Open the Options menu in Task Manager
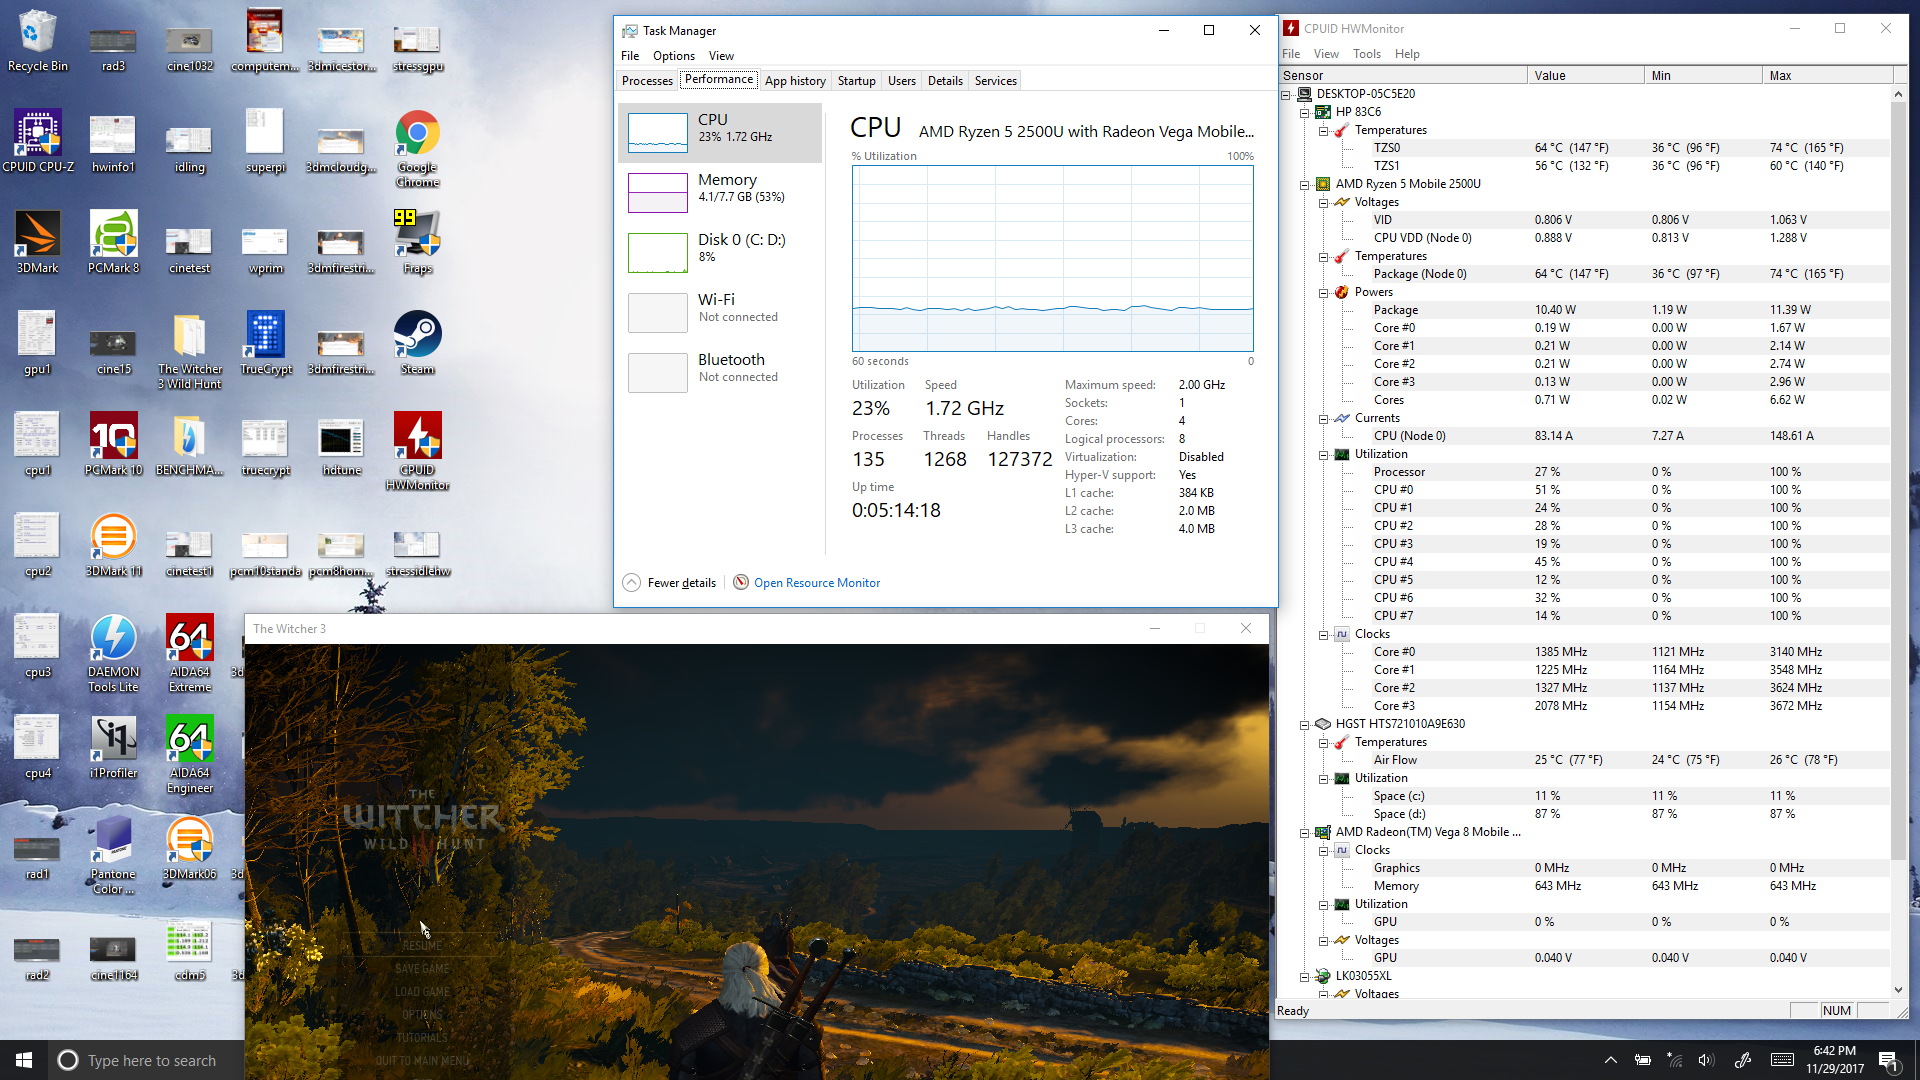1920x1080 pixels. 673,56
